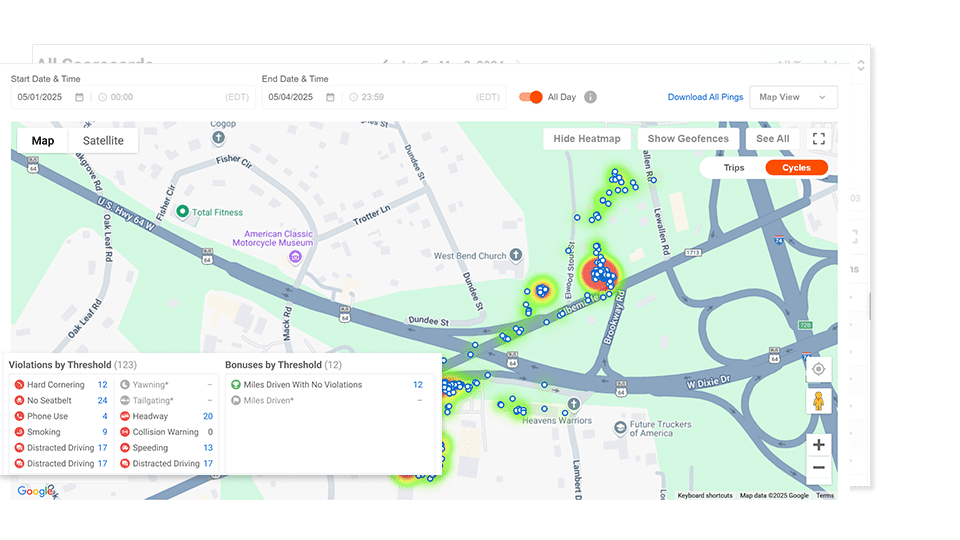Open the No Seatbelt count 24
Screen dimensions: 960x540
click(x=102, y=400)
